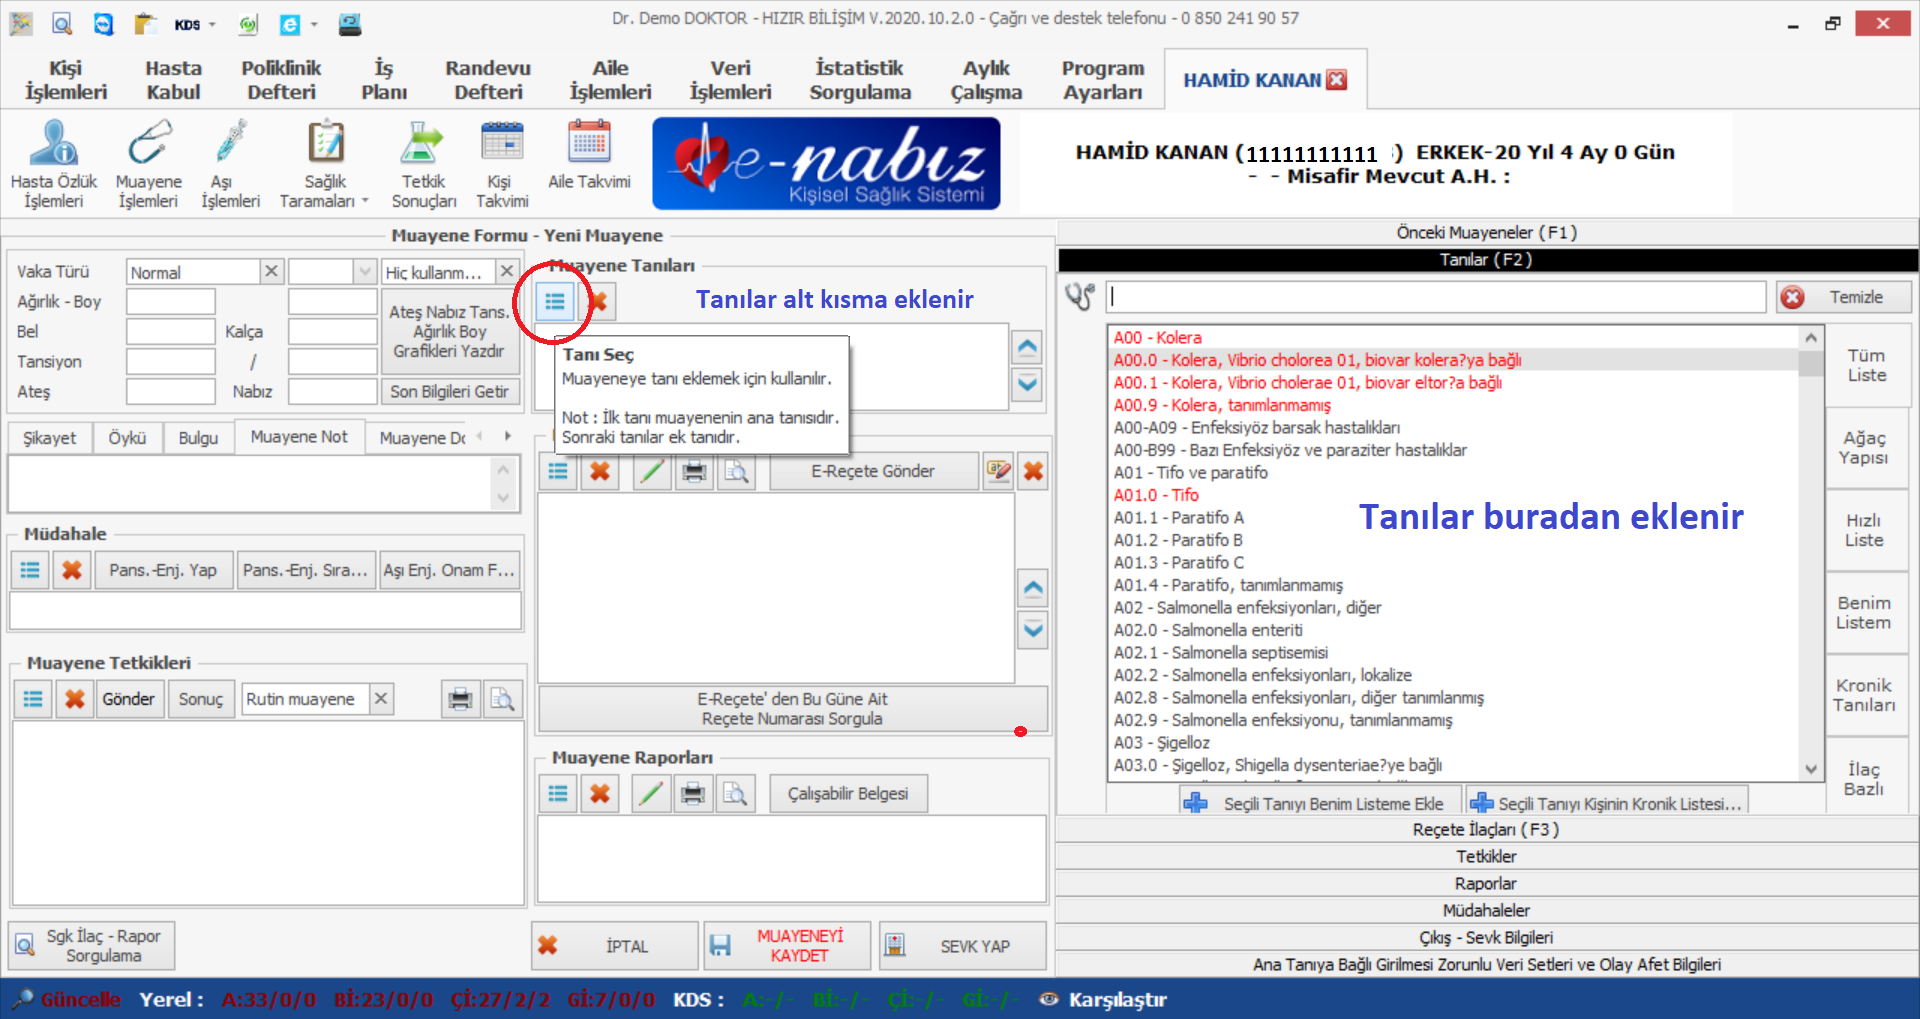1920x1019 pixels.
Task: Click the green edit pencil in prescription toolbar
Action: 652,471
